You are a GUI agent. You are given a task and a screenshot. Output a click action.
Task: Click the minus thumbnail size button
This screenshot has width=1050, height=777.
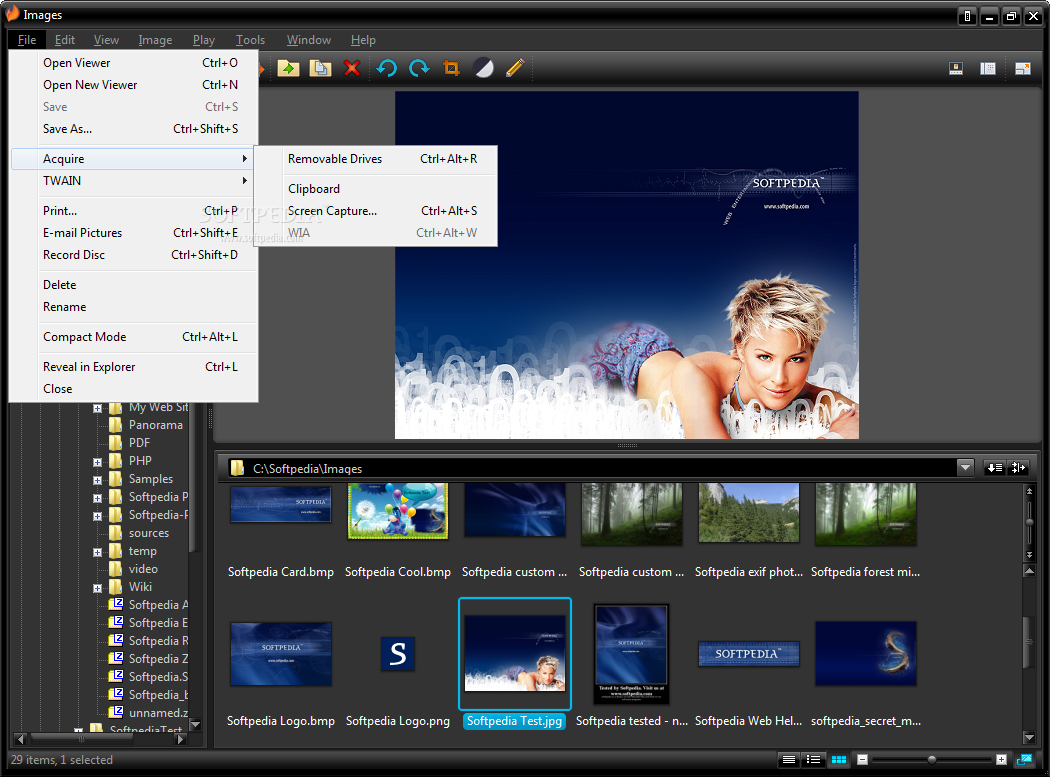click(862, 760)
